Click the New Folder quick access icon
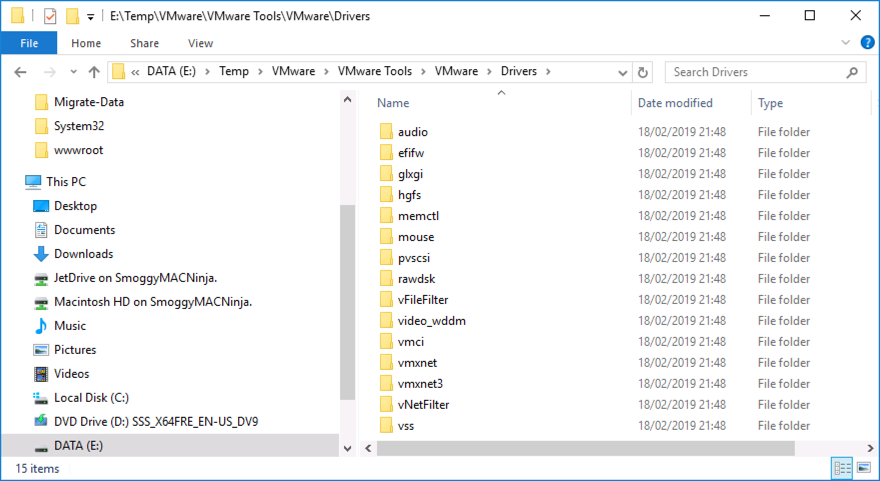The height and width of the screenshot is (481, 880). coord(72,16)
